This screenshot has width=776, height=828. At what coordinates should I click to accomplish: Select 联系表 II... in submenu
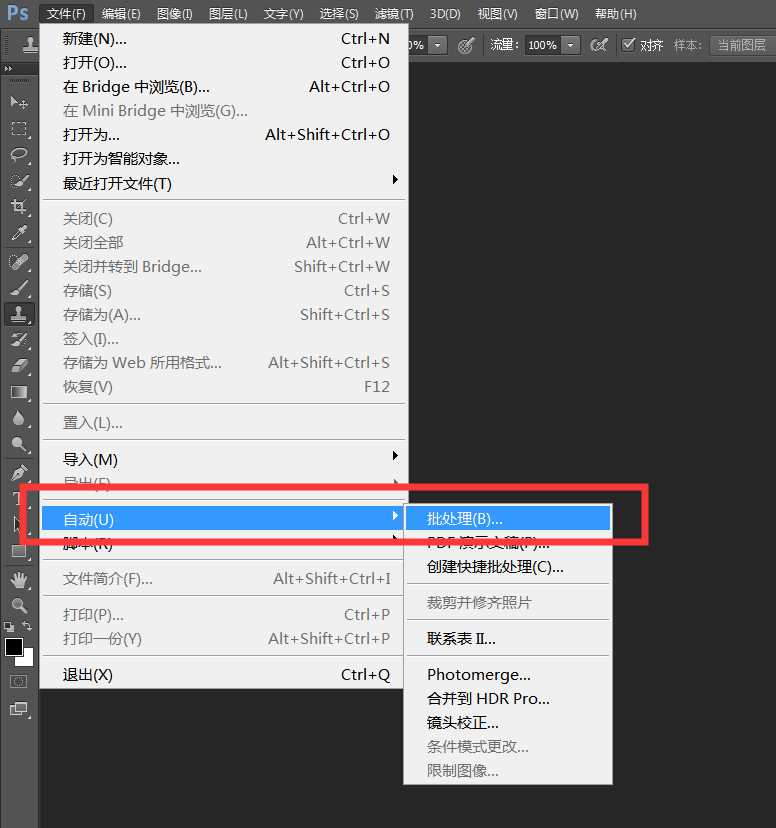point(508,638)
